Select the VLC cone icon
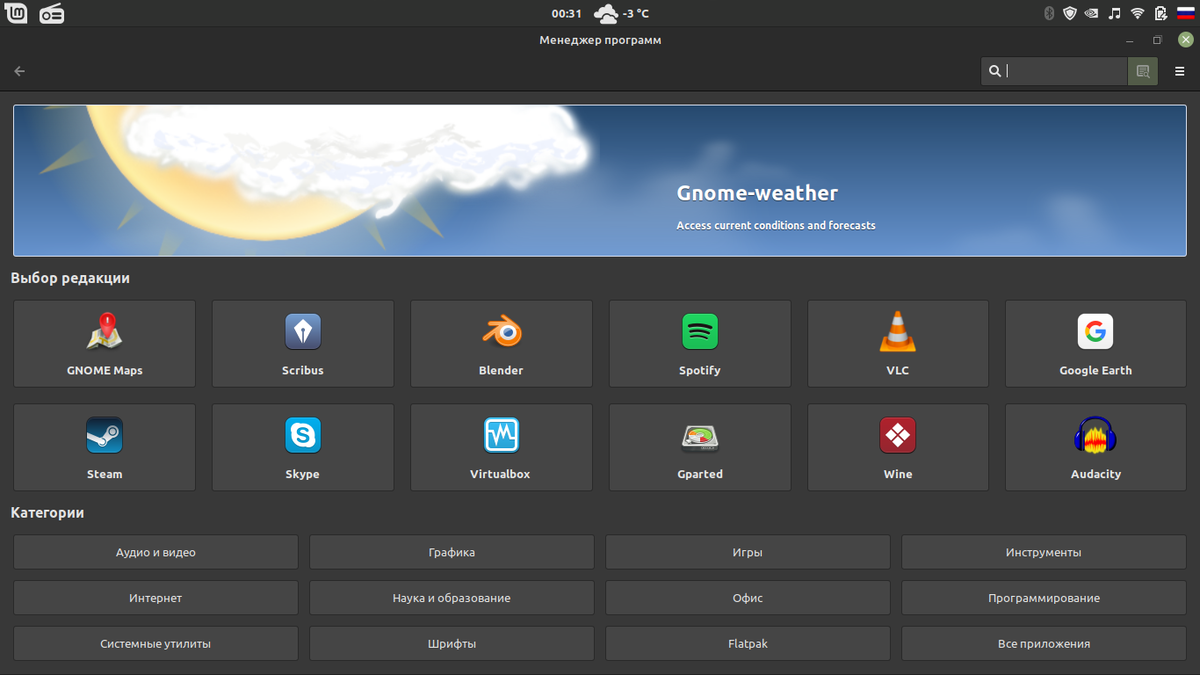Image resolution: width=1200 pixels, height=675 pixels. click(x=897, y=331)
